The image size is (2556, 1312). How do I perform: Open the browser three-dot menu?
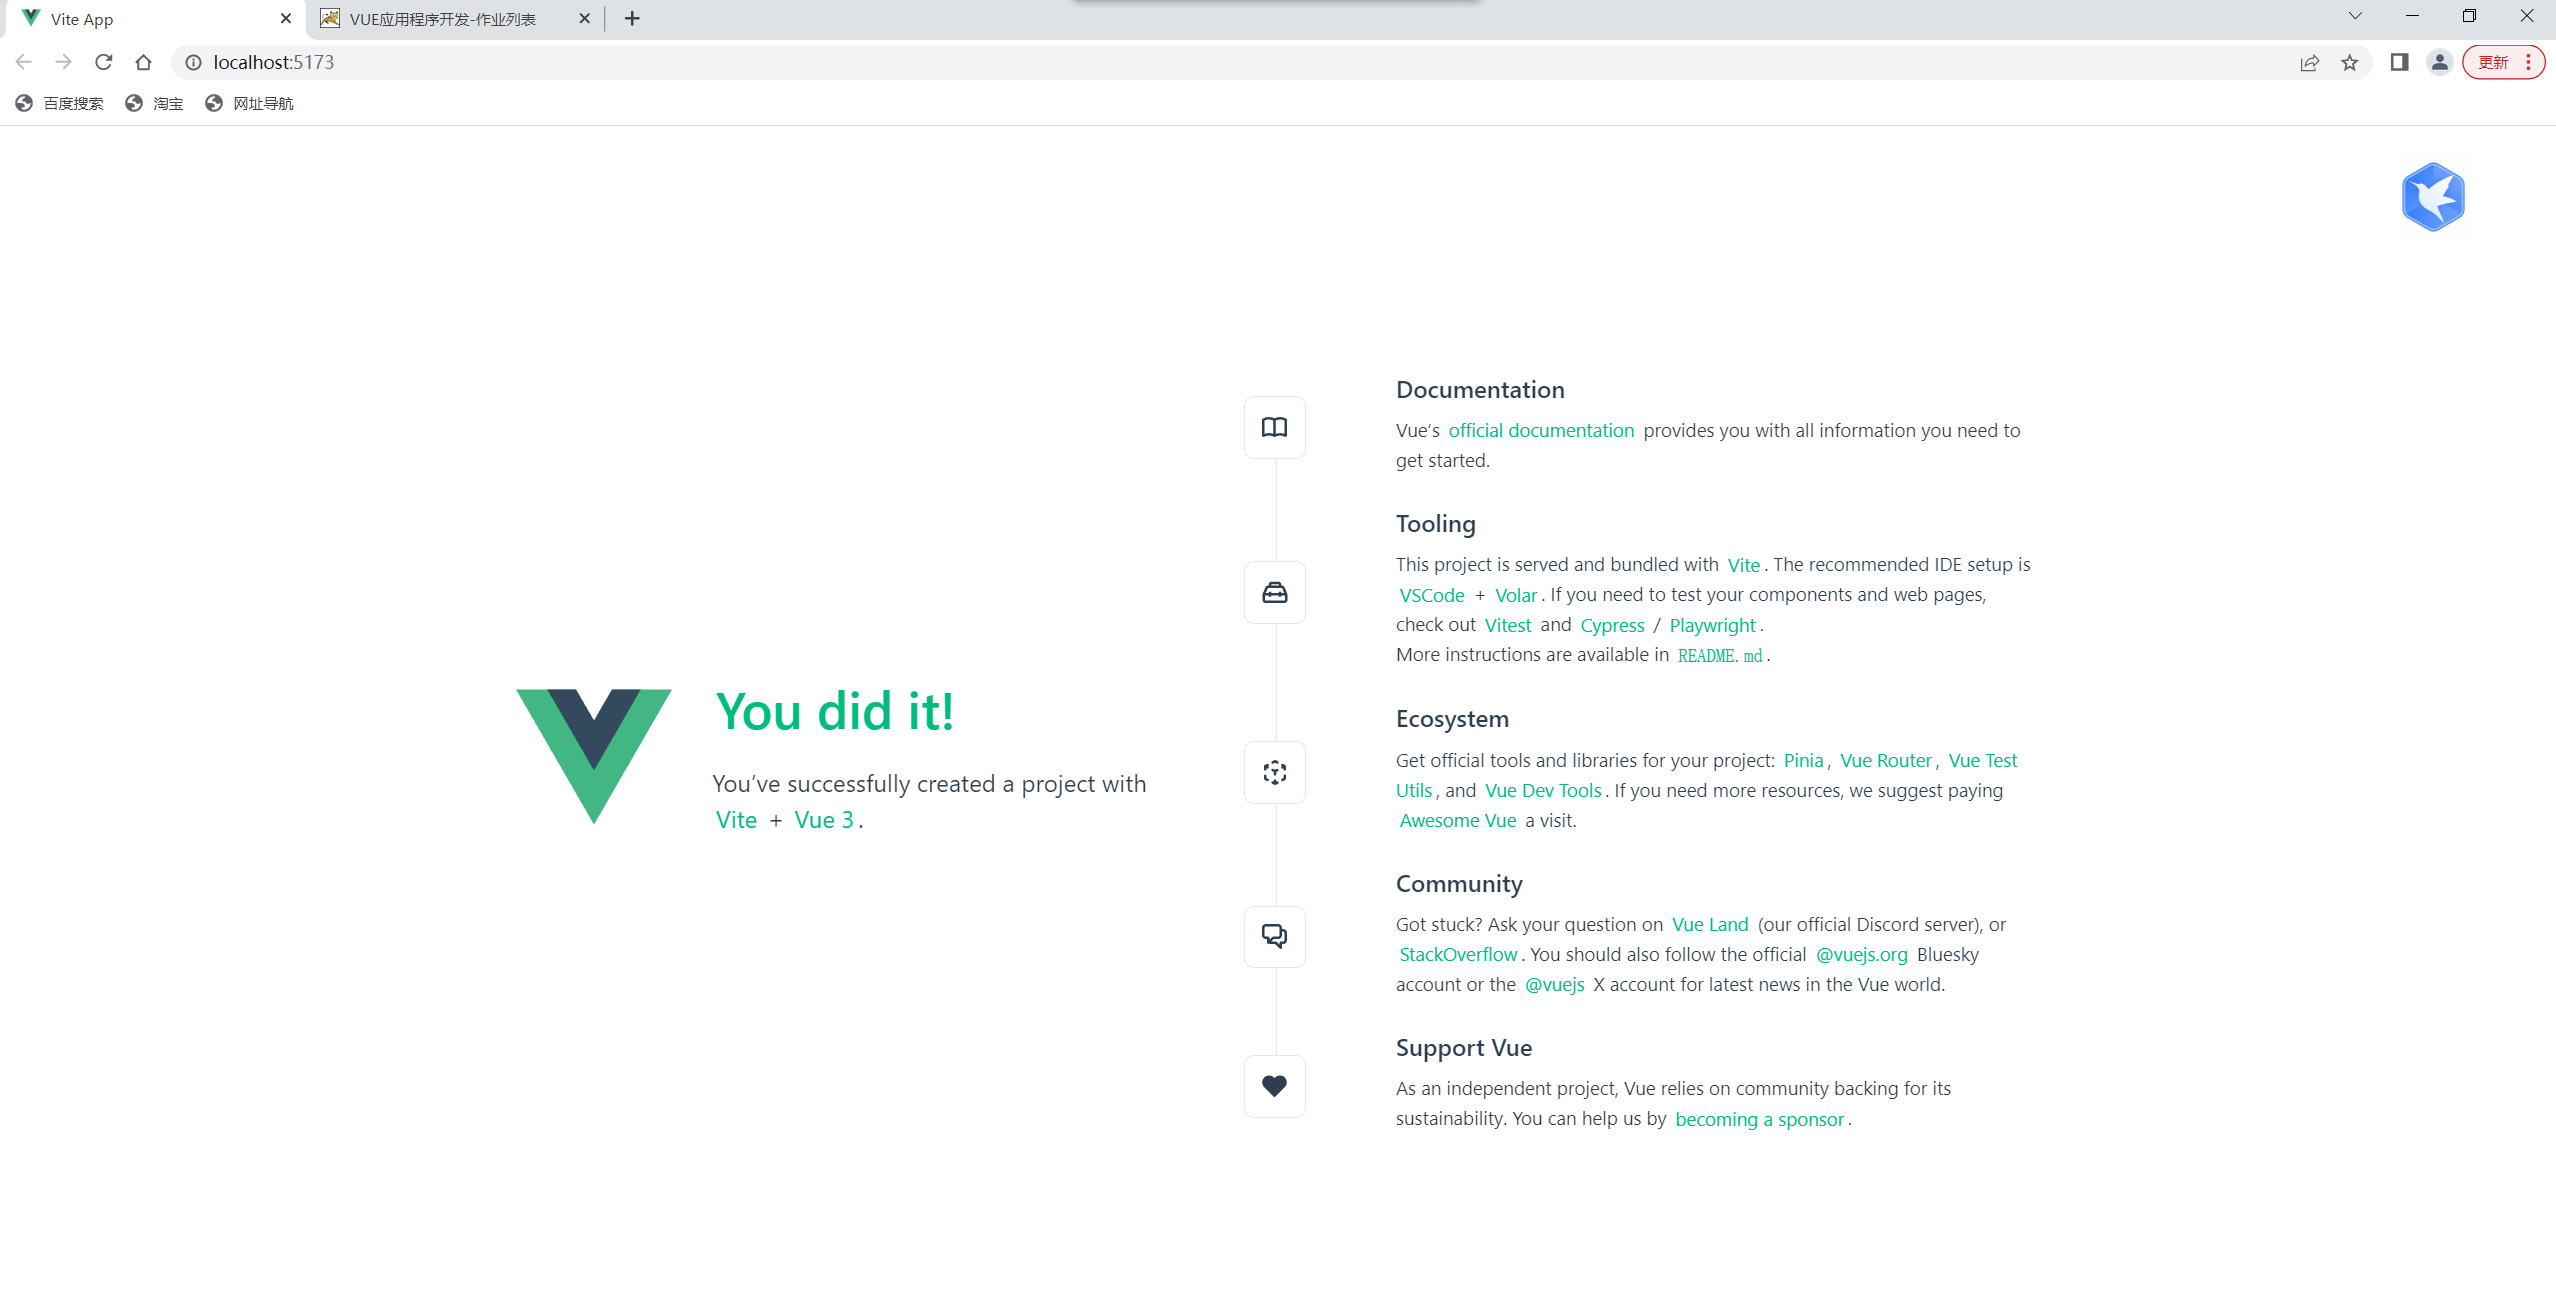2528,62
